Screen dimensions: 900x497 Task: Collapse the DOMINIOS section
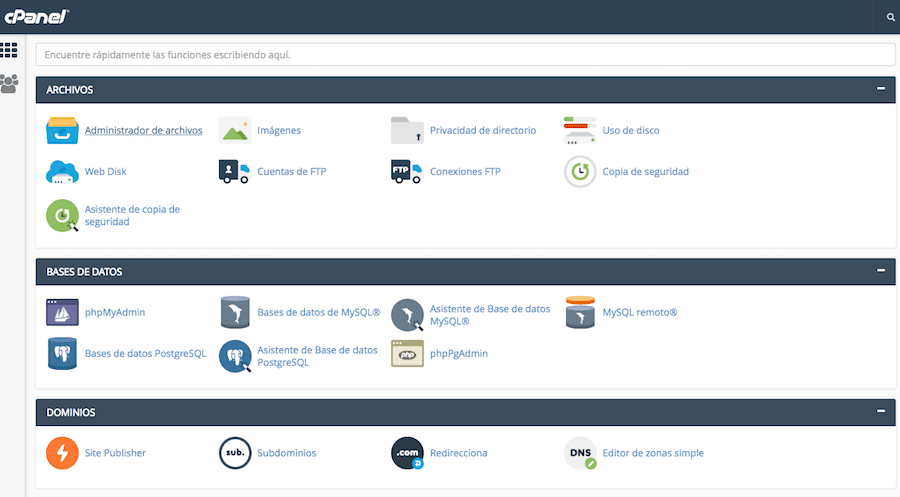tap(880, 411)
